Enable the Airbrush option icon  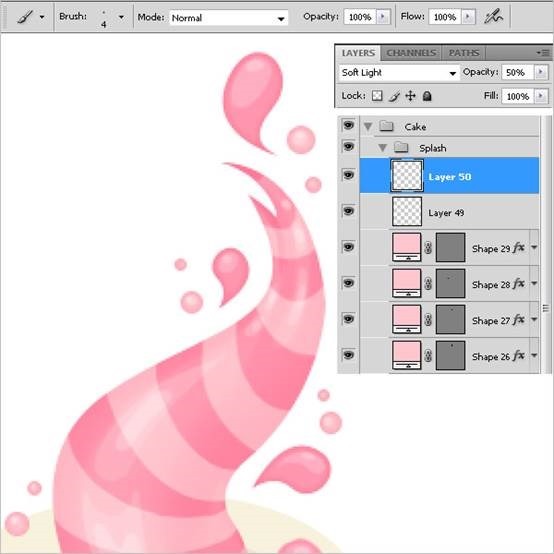[493, 17]
